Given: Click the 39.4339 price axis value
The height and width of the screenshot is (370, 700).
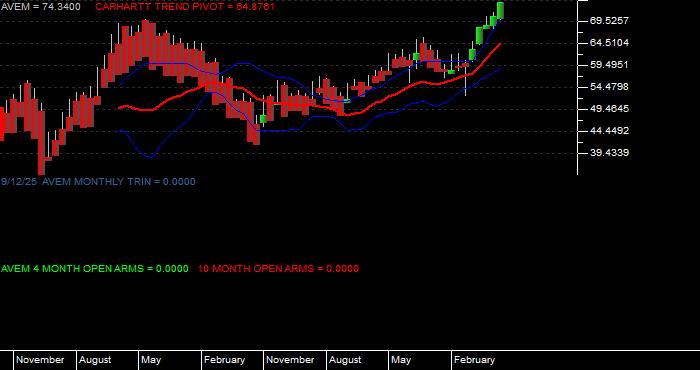Looking at the screenshot, I should tap(609, 153).
